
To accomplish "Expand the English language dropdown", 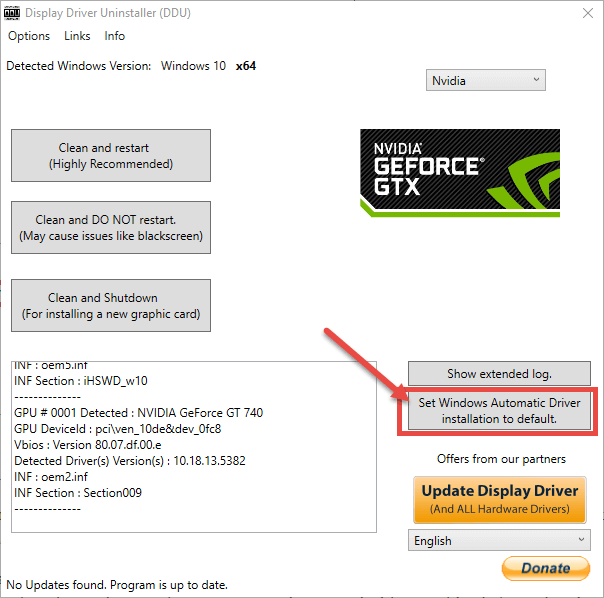I will 499,540.
